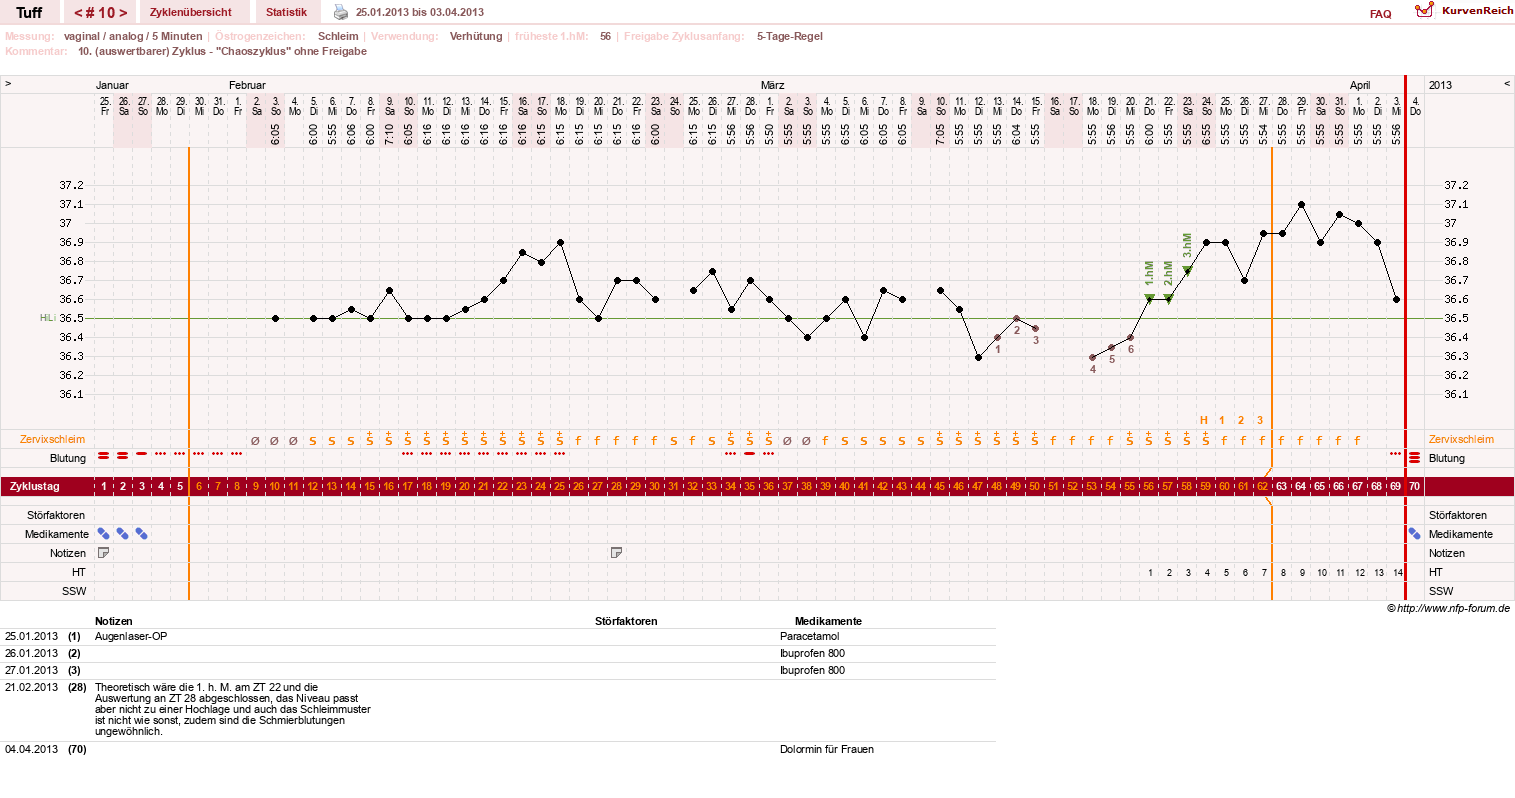Open the KurvenReich logo link
This screenshot has height=798, width=1515.
(x=1464, y=10)
